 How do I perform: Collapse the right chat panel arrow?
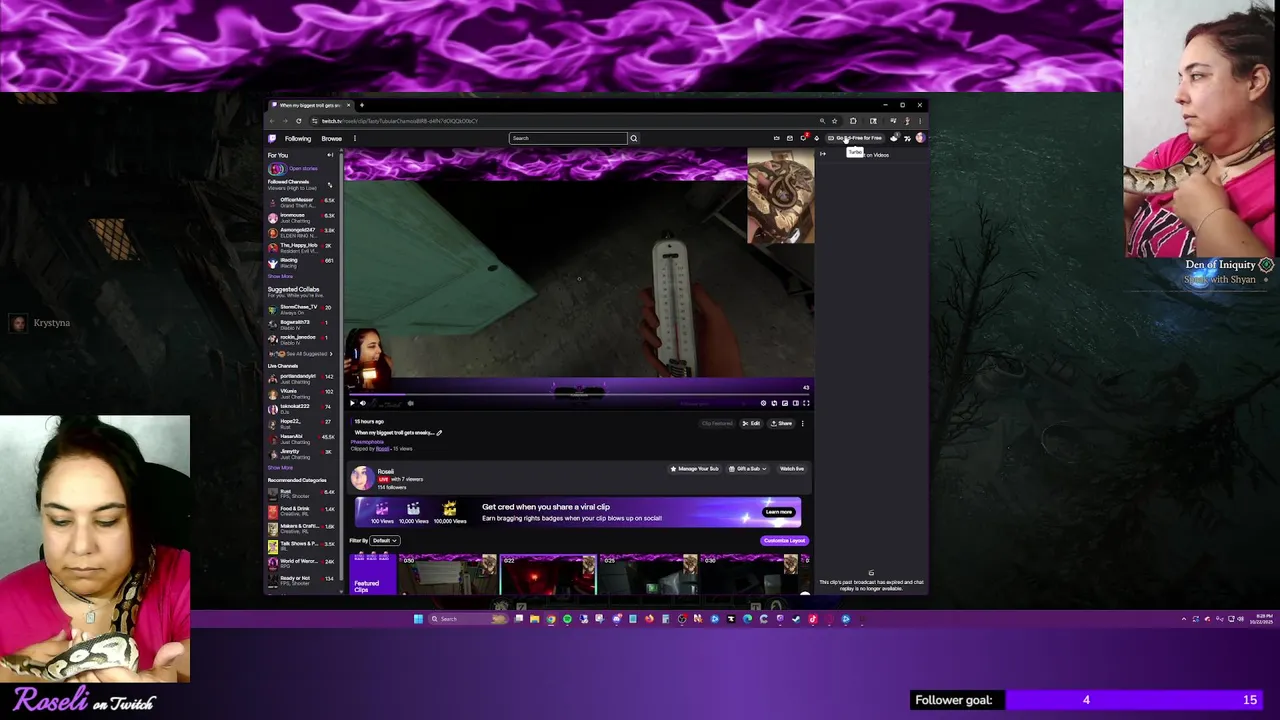click(x=823, y=154)
